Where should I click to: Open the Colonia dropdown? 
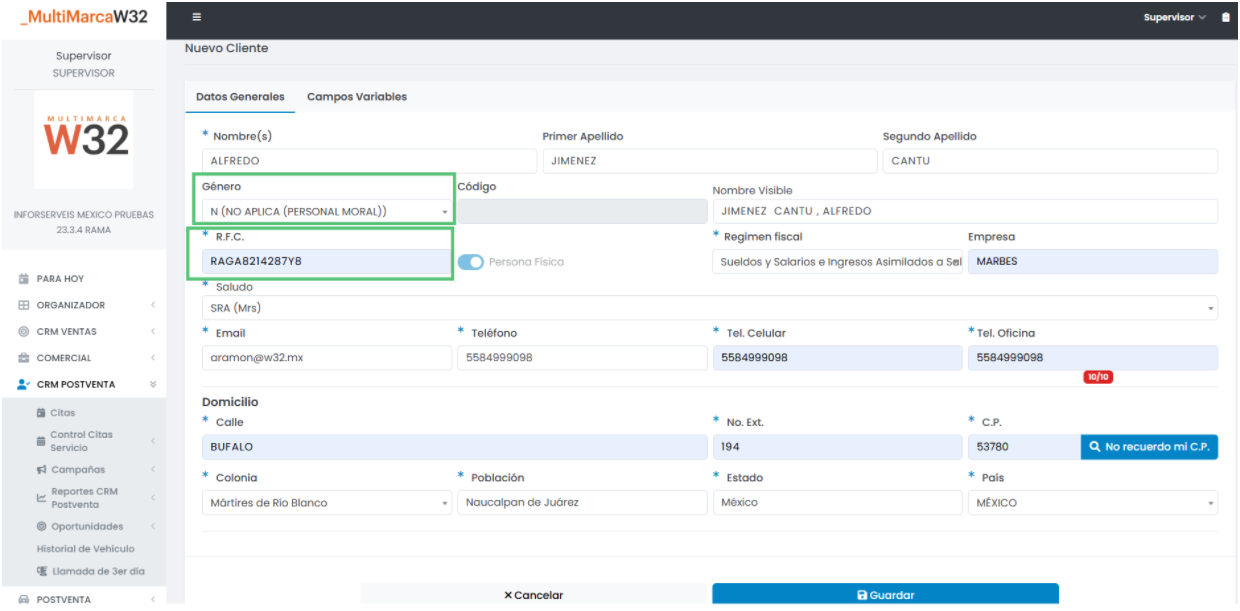point(326,503)
